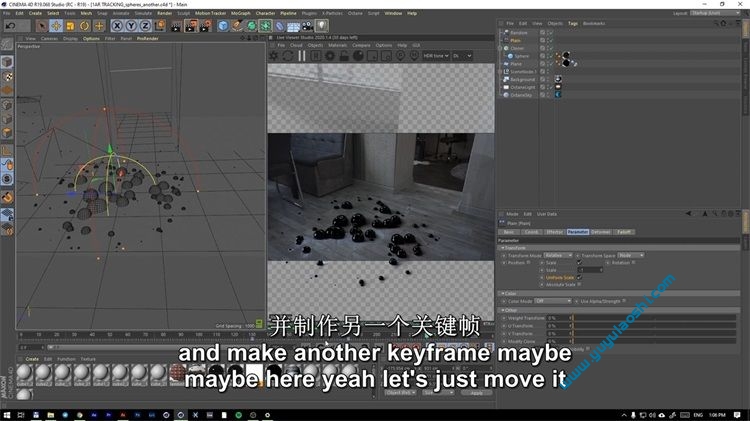Select the Random effector object

pos(518,33)
